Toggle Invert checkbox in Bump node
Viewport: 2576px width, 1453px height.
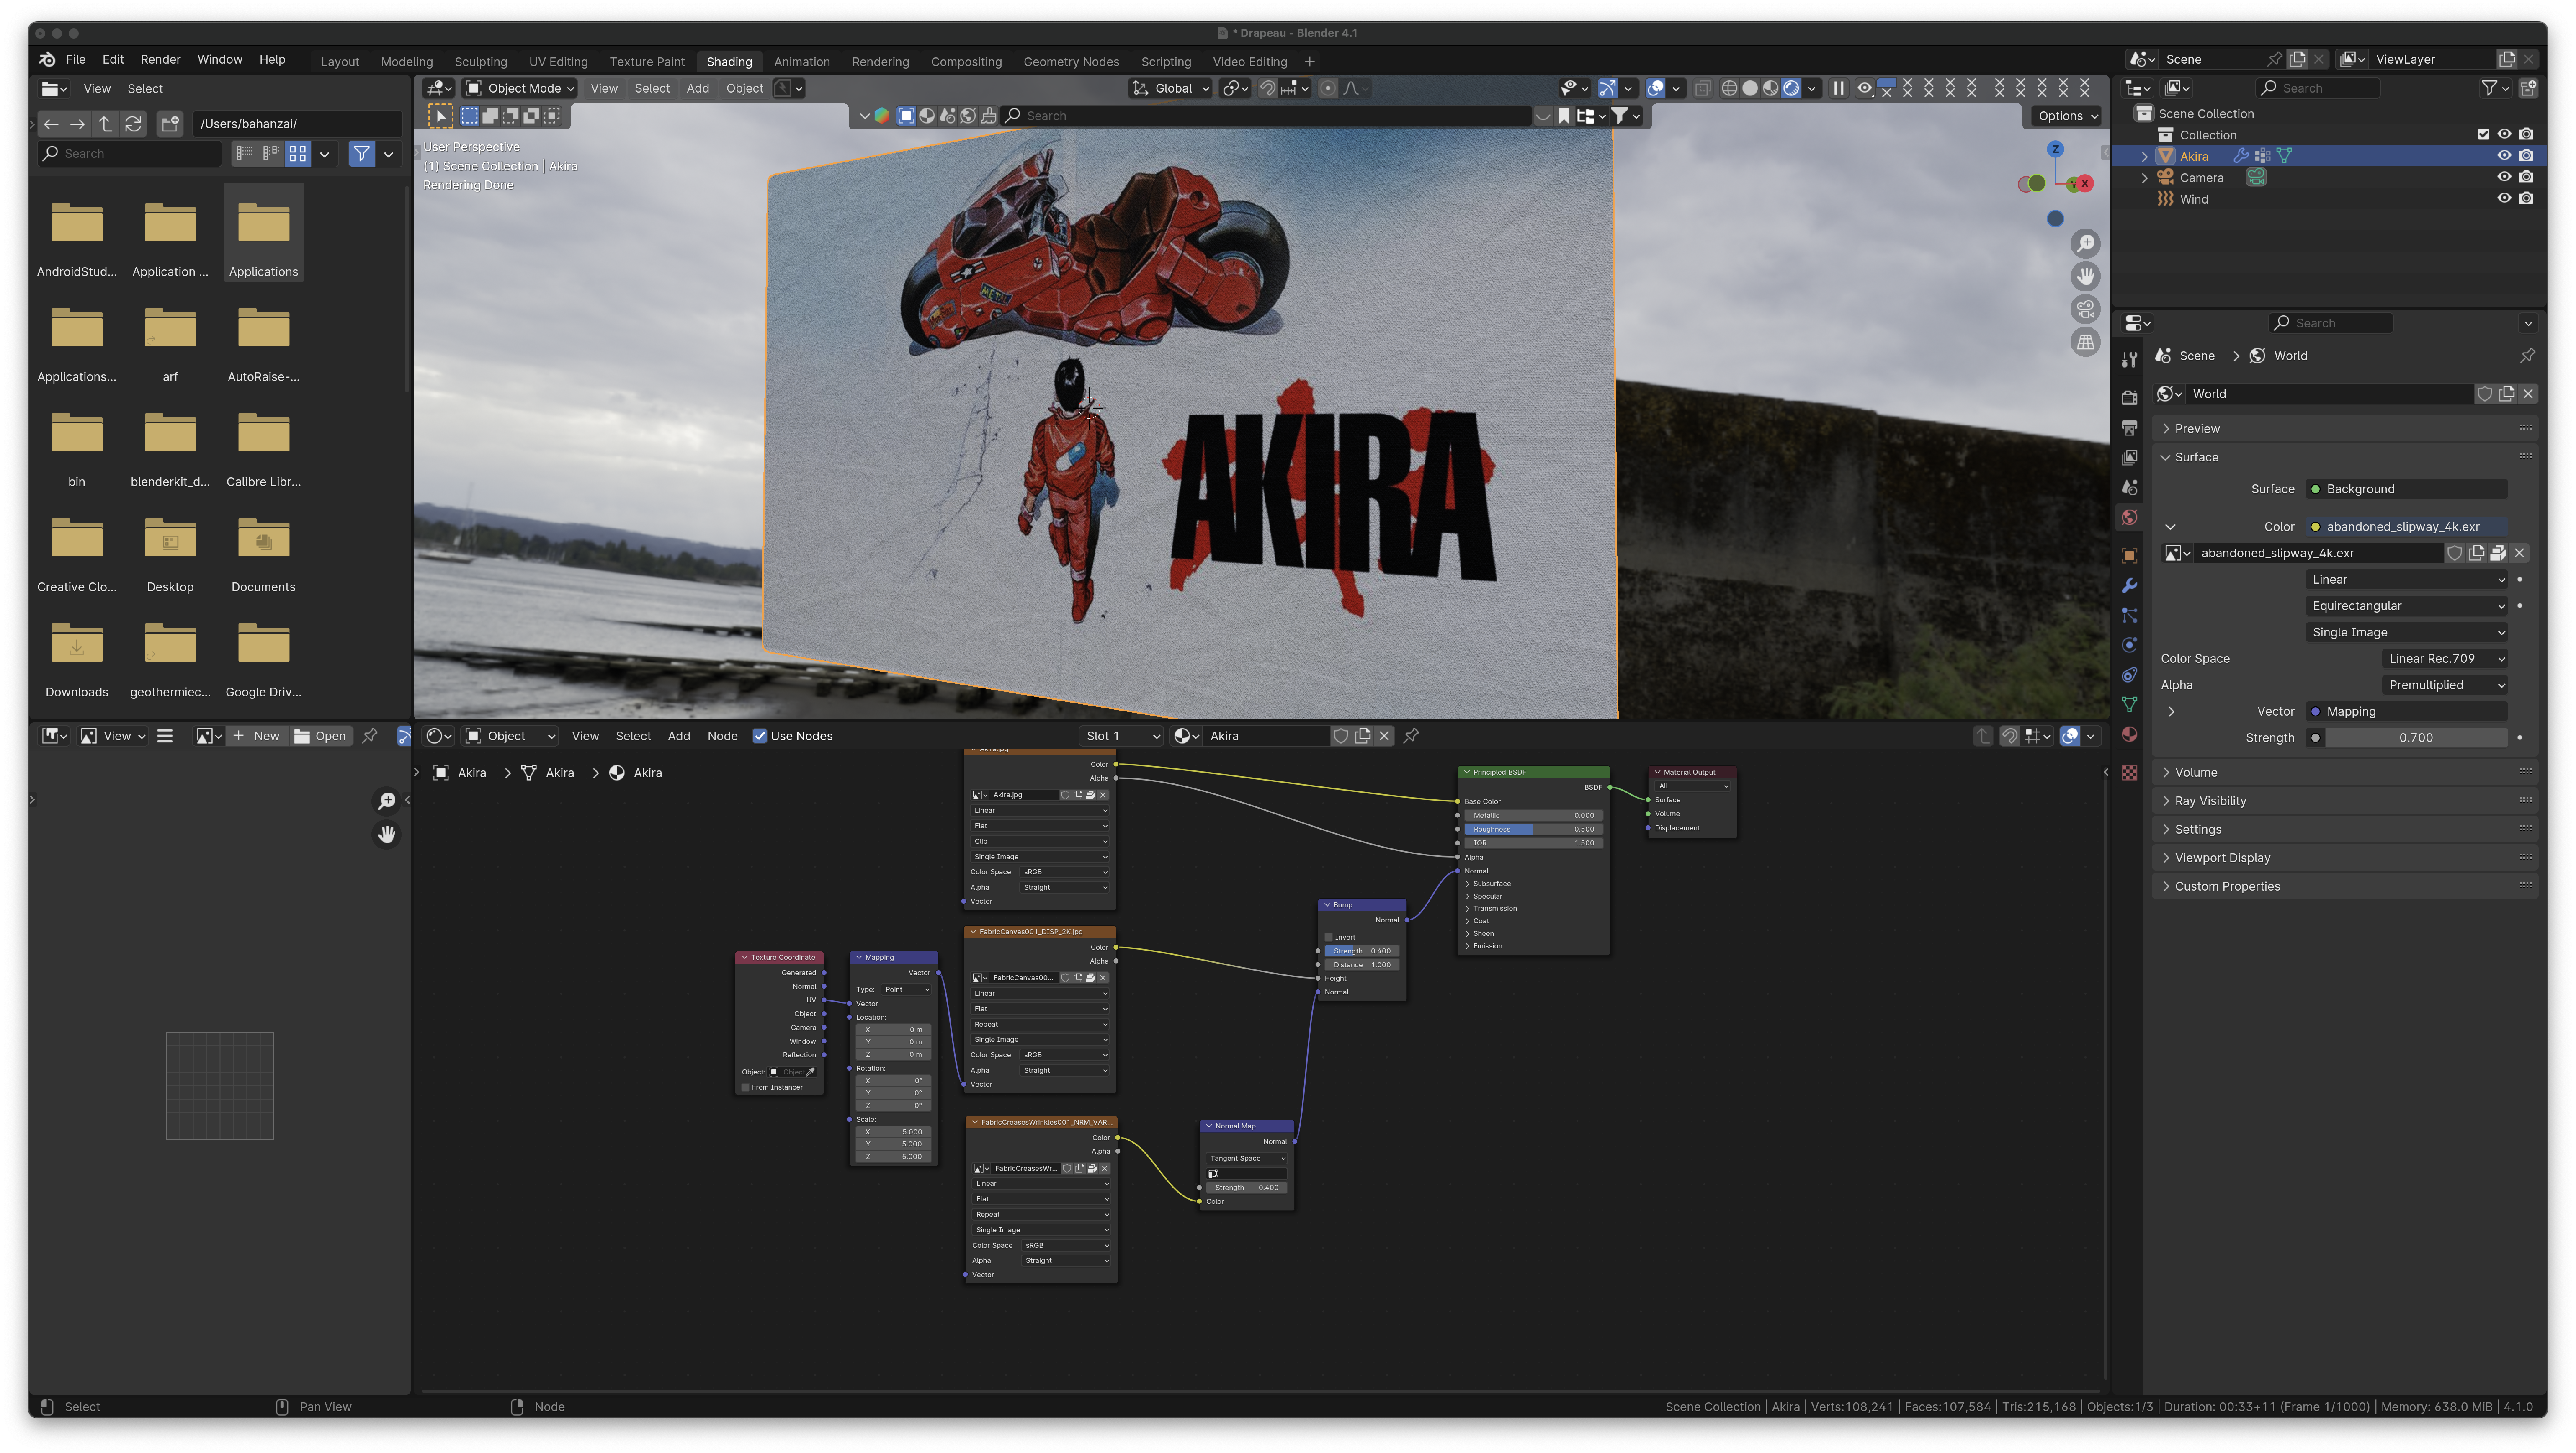tap(1328, 937)
